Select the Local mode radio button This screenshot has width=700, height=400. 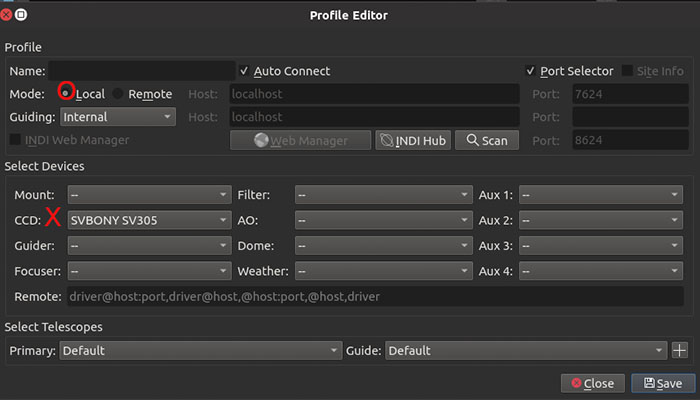point(67,94)
